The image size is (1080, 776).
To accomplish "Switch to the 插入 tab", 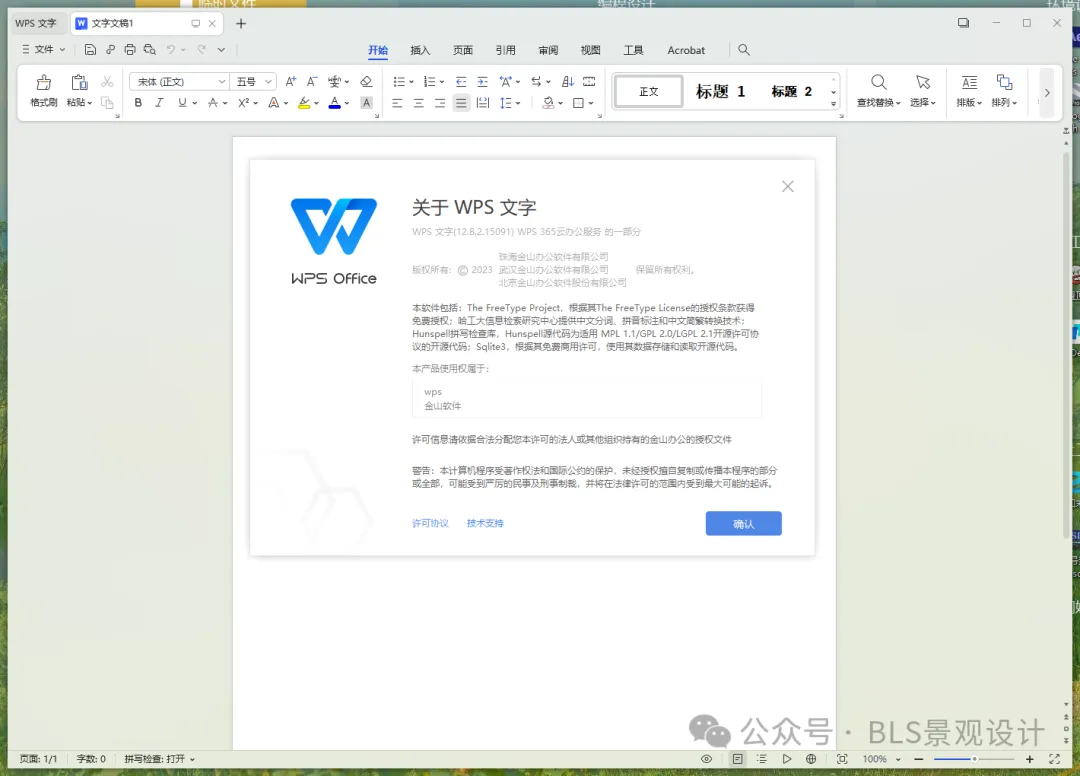I will coord(420,50).
